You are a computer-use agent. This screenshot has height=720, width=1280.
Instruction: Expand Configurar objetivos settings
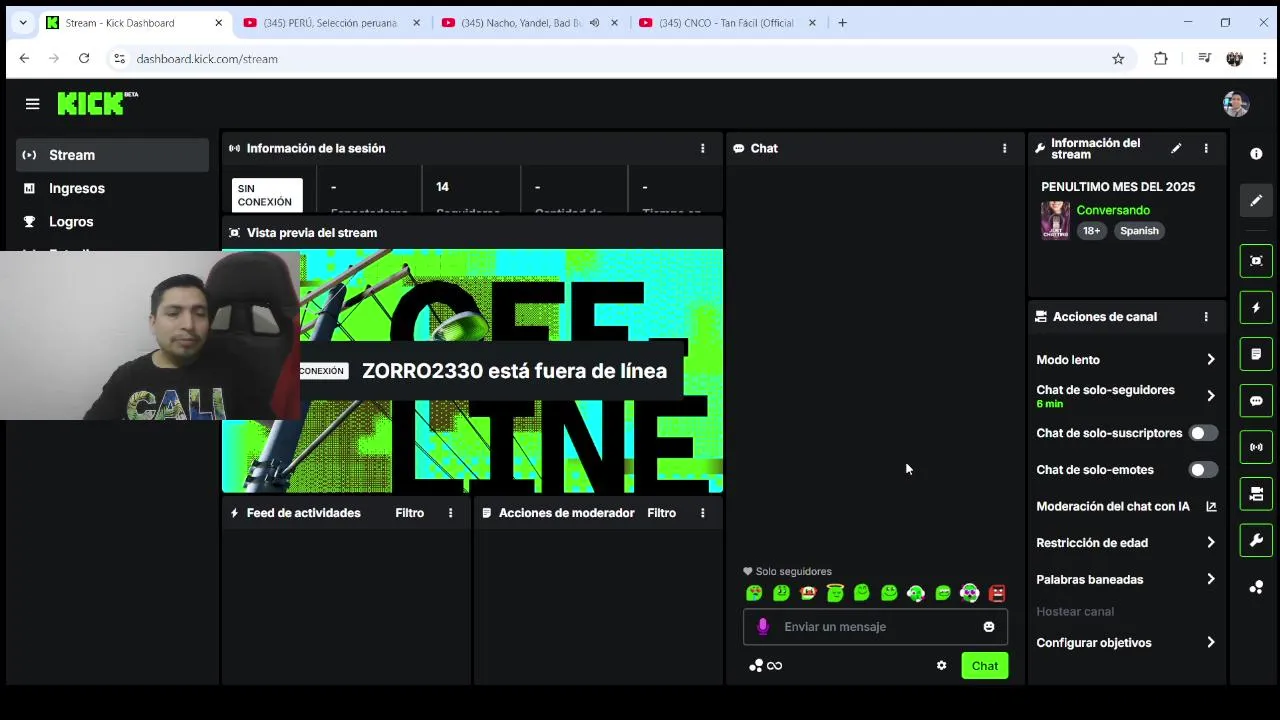[1126, 643]
